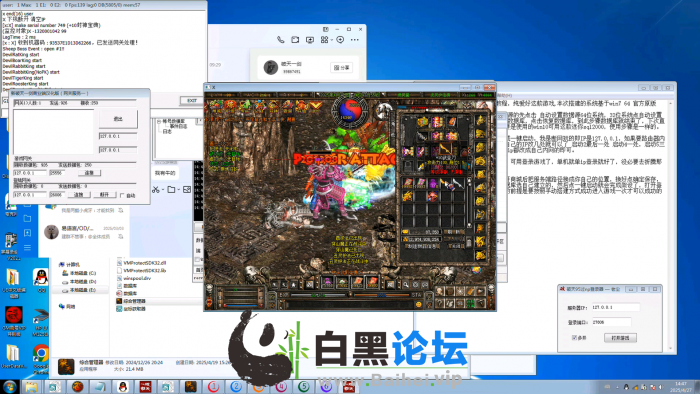Image resolution: width=700 pixels, height=394 pixels.
Task: Click the server IP field in launcher
Action: 615,307
